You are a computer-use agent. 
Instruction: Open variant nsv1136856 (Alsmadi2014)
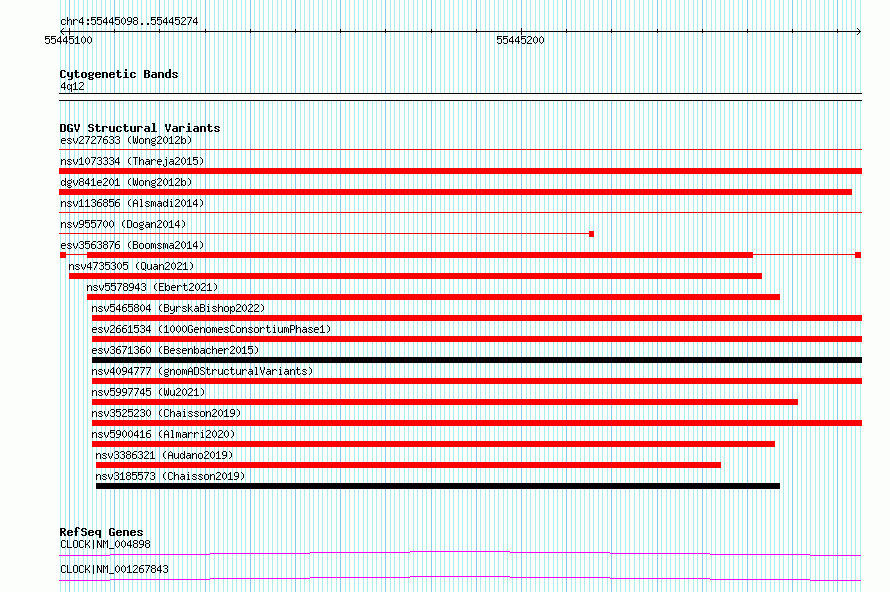pos(132,203)
